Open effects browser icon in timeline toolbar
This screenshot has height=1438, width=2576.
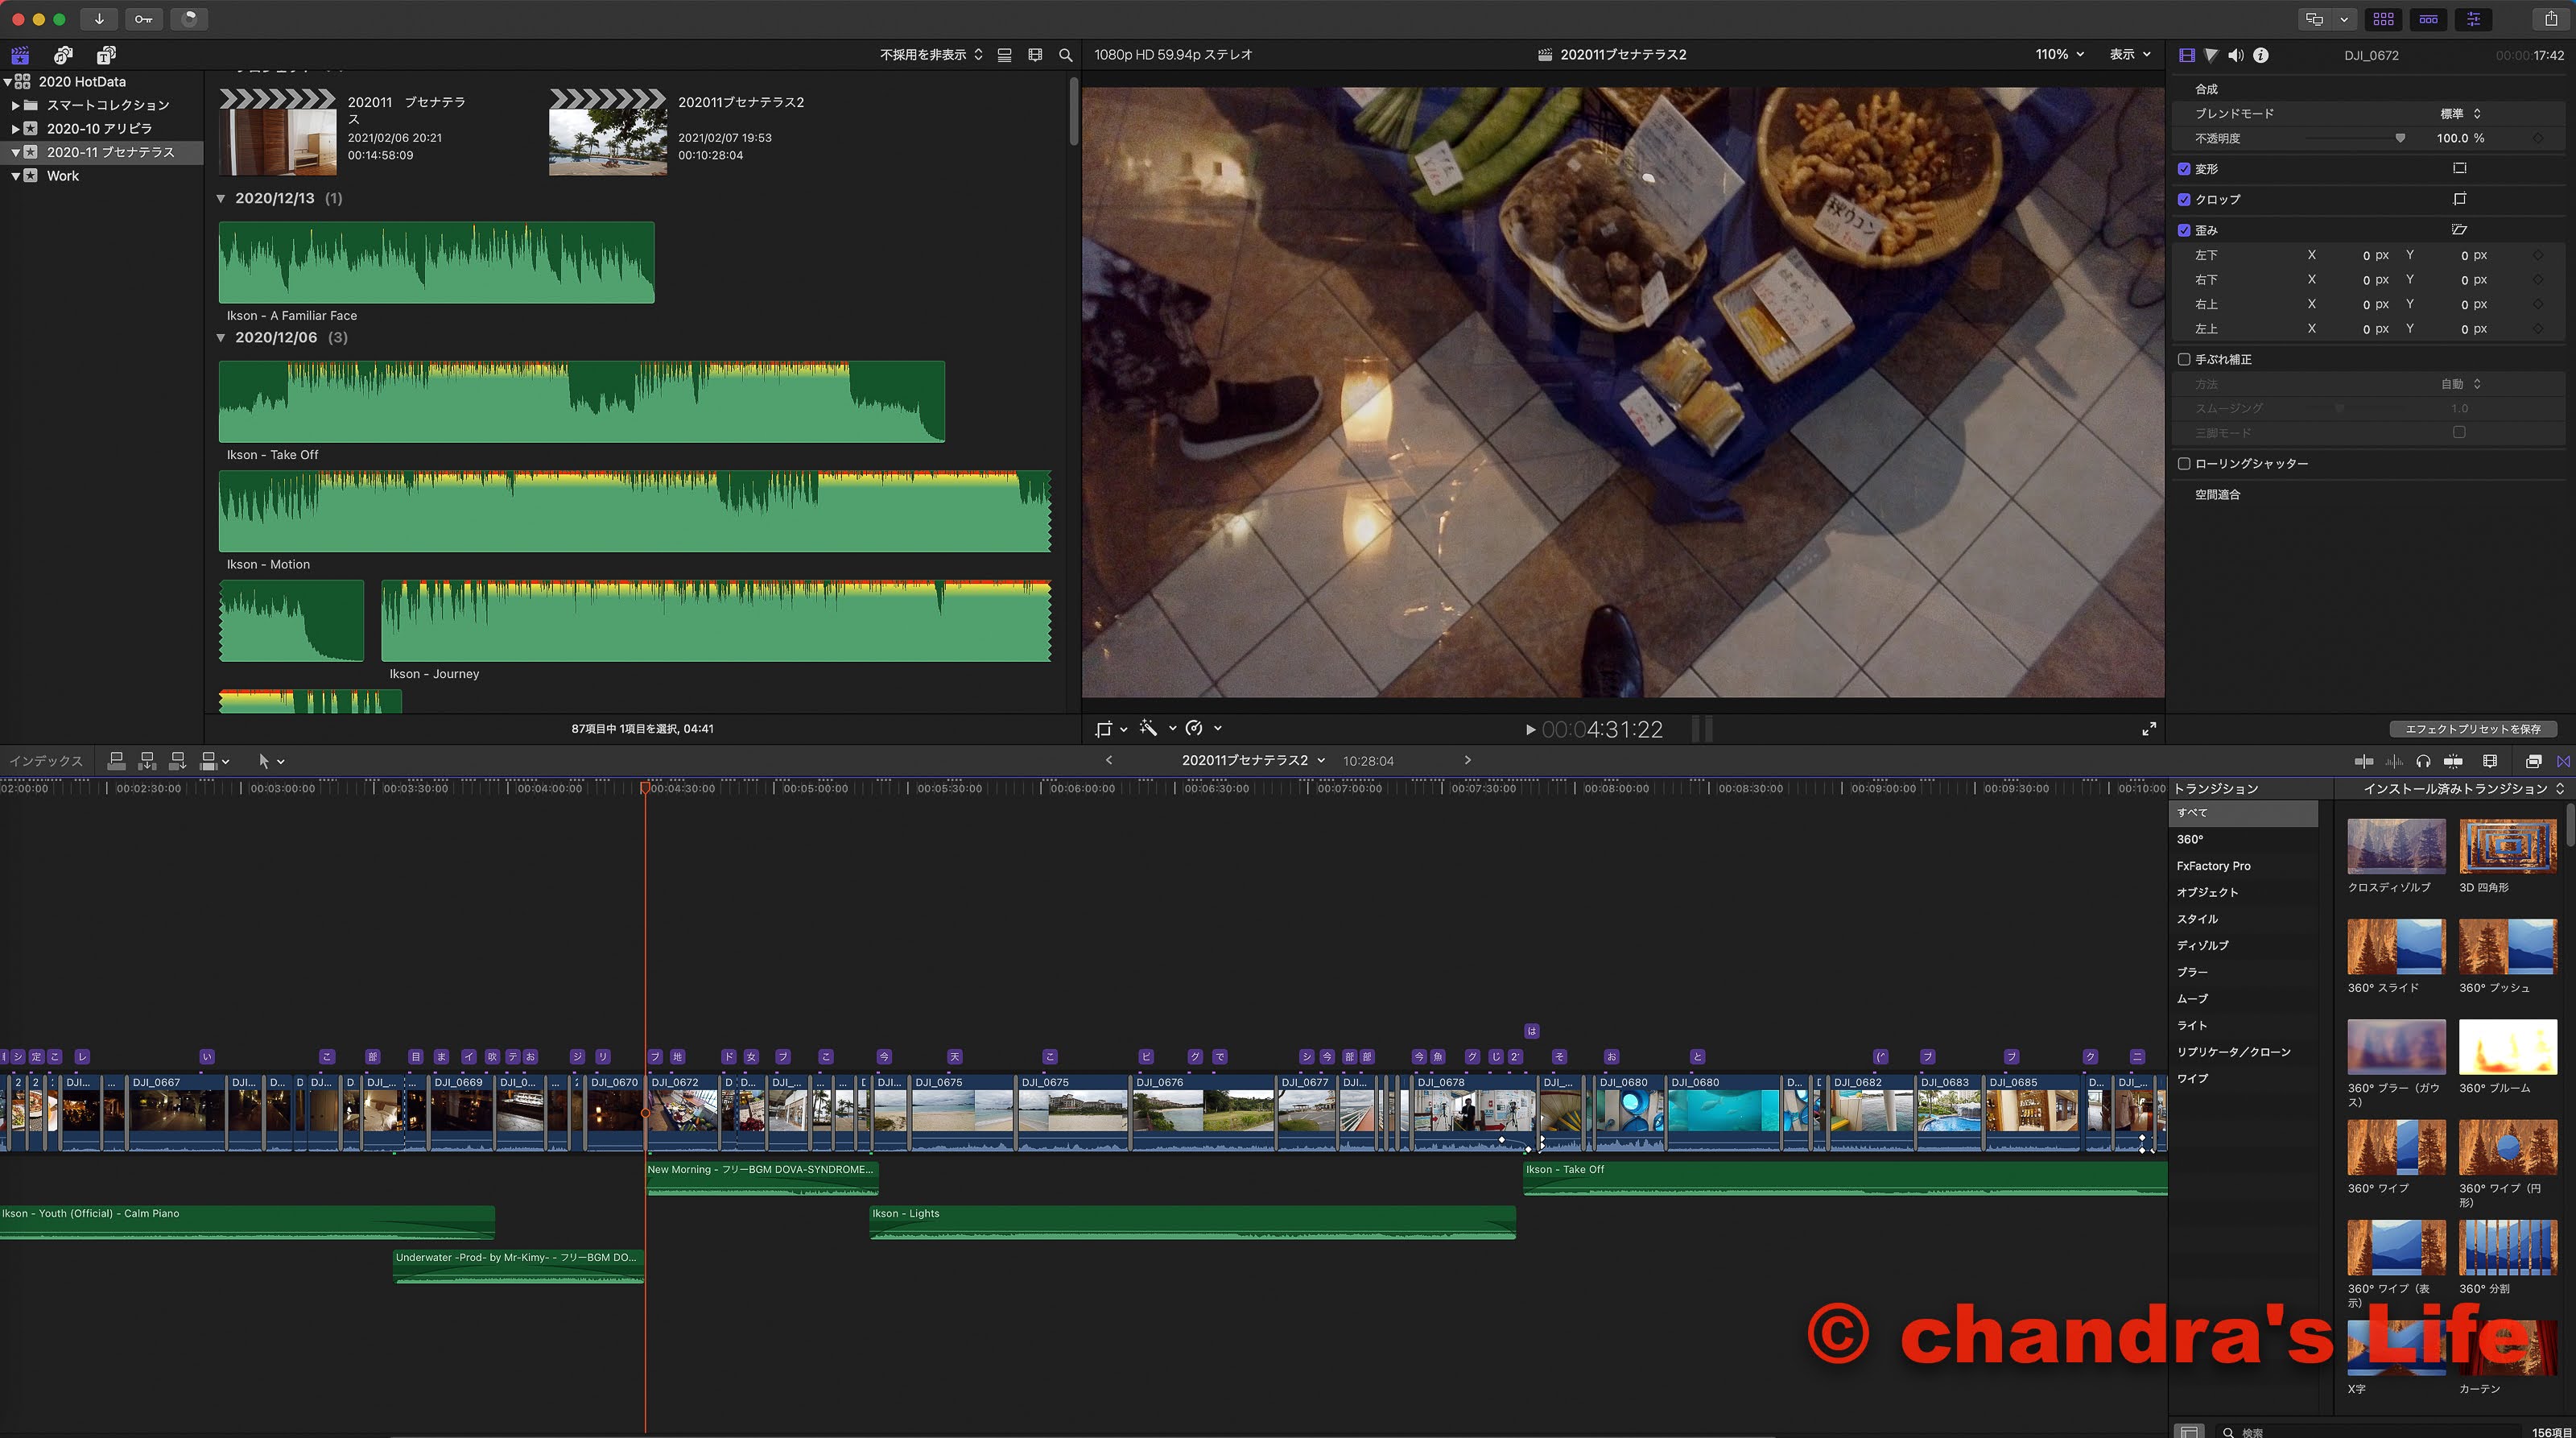tap(2533, 761)
